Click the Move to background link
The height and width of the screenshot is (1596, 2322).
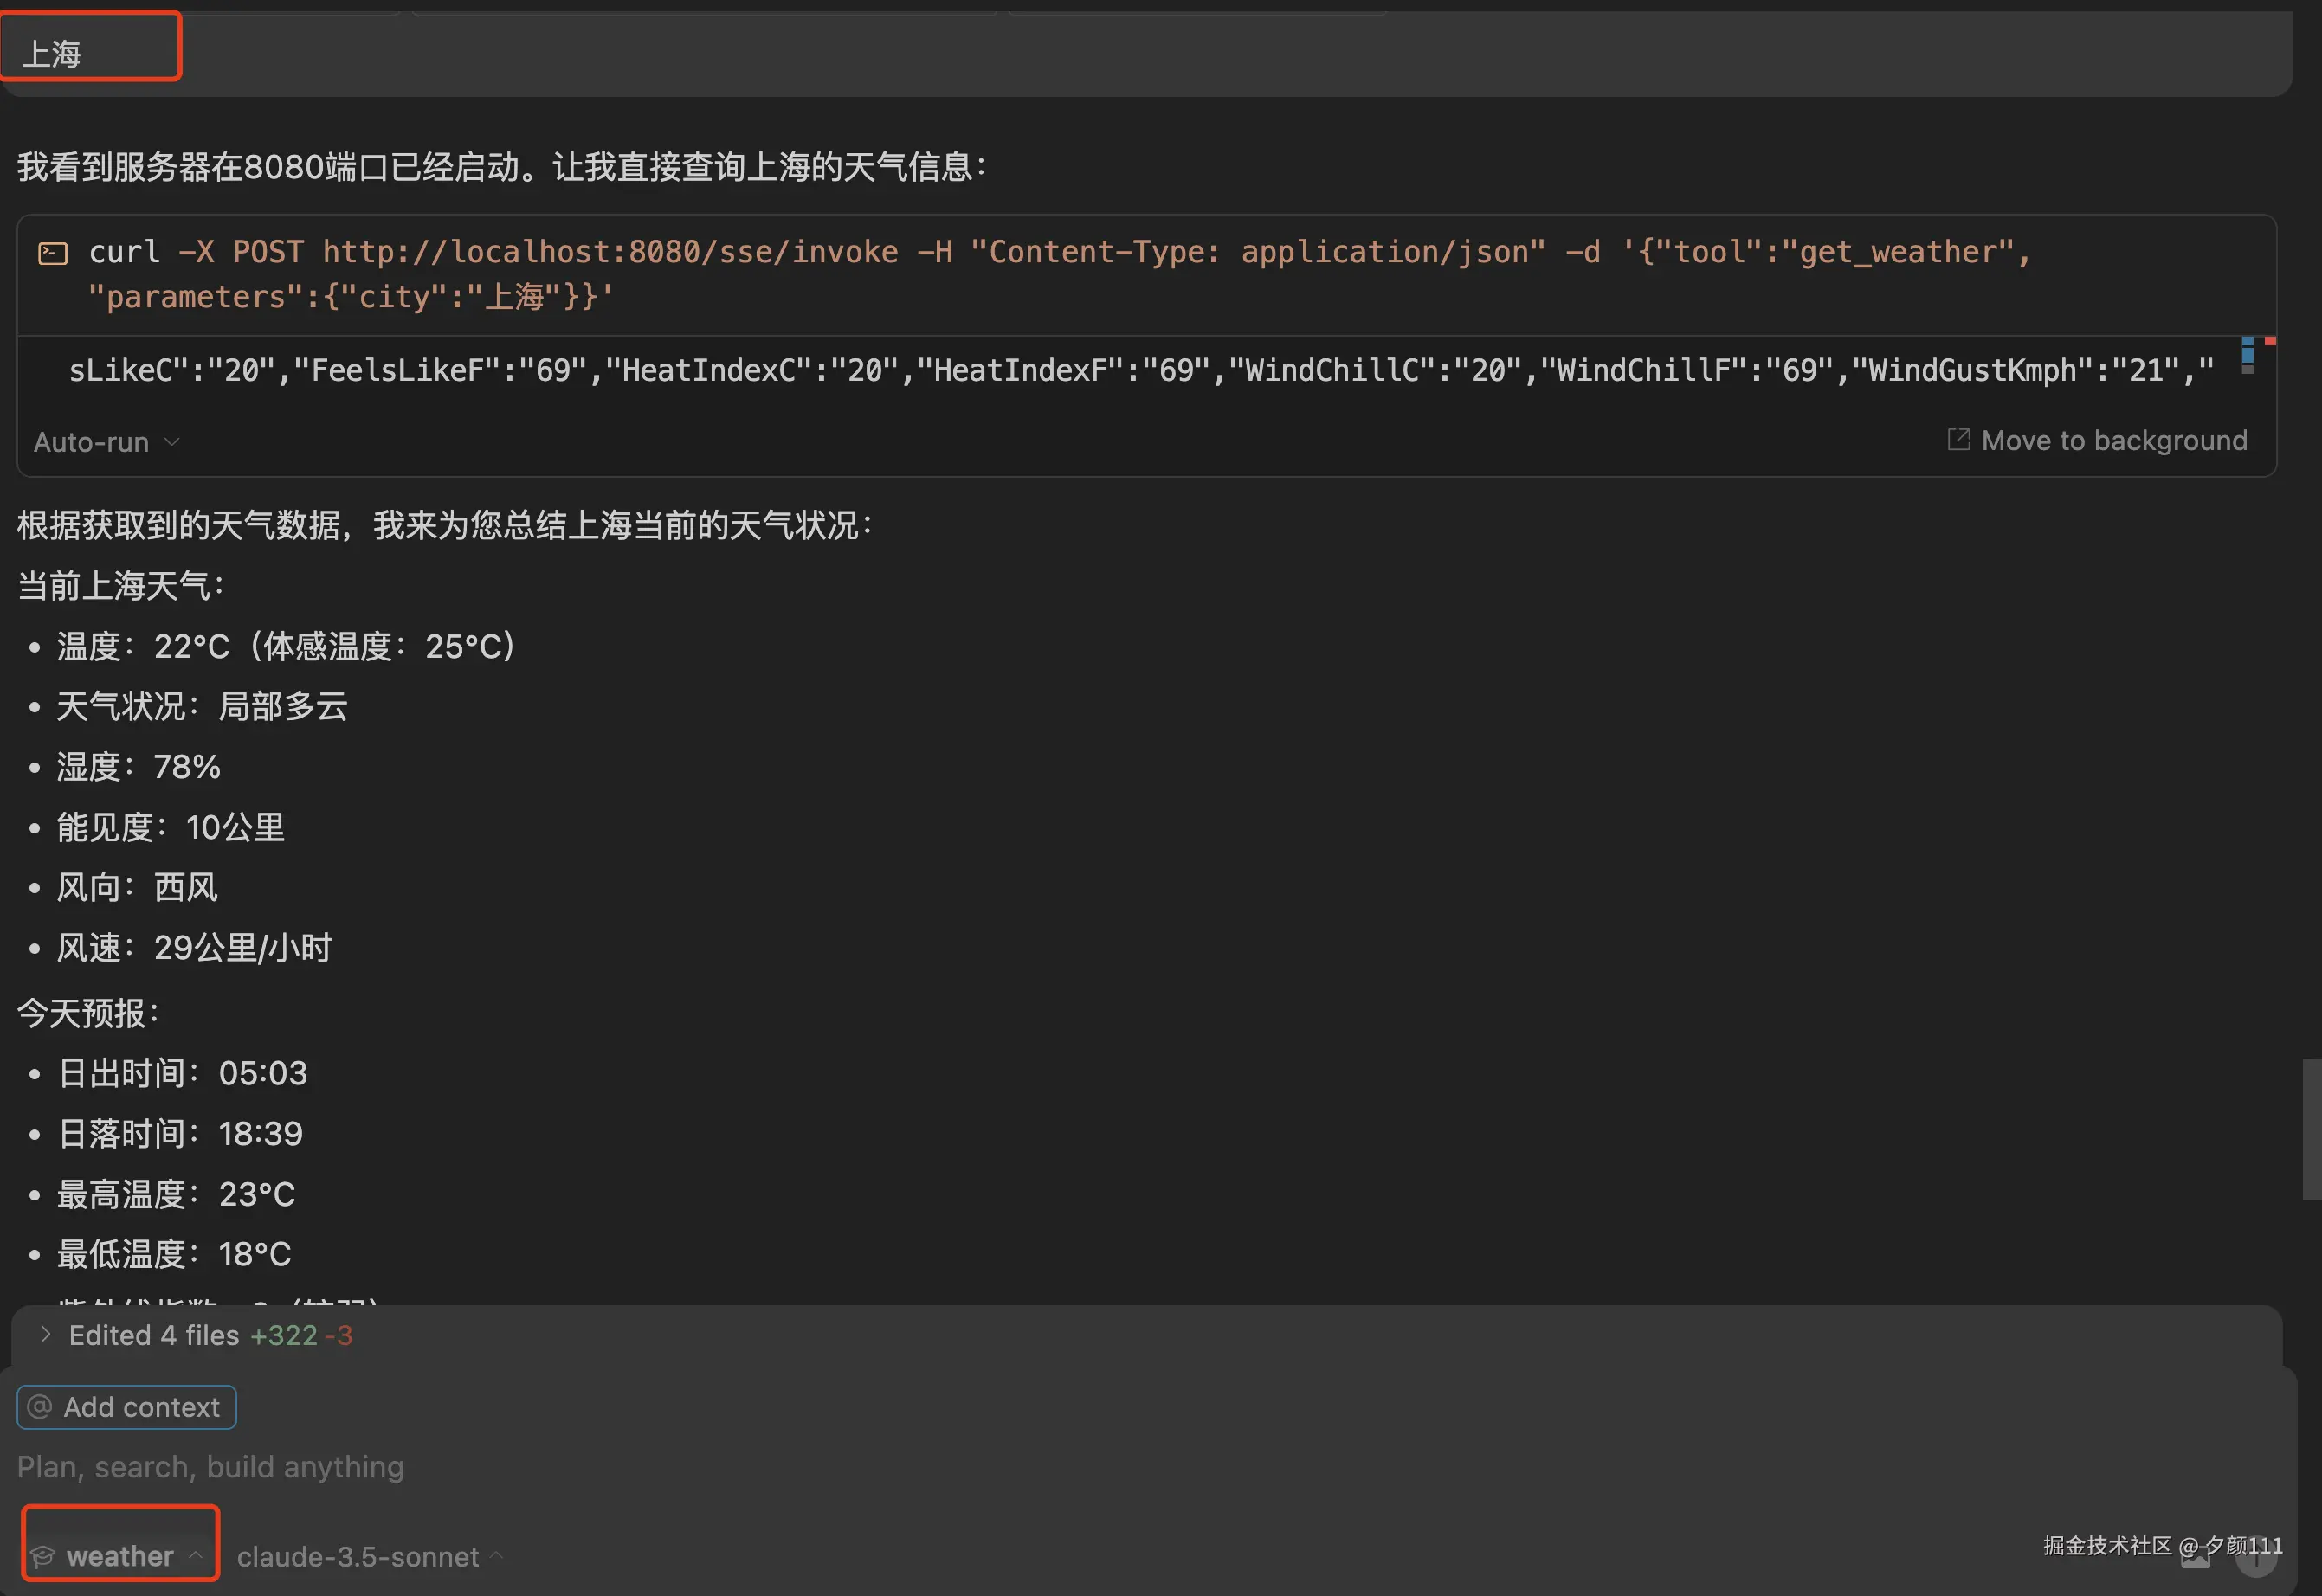pos(2114,440)
